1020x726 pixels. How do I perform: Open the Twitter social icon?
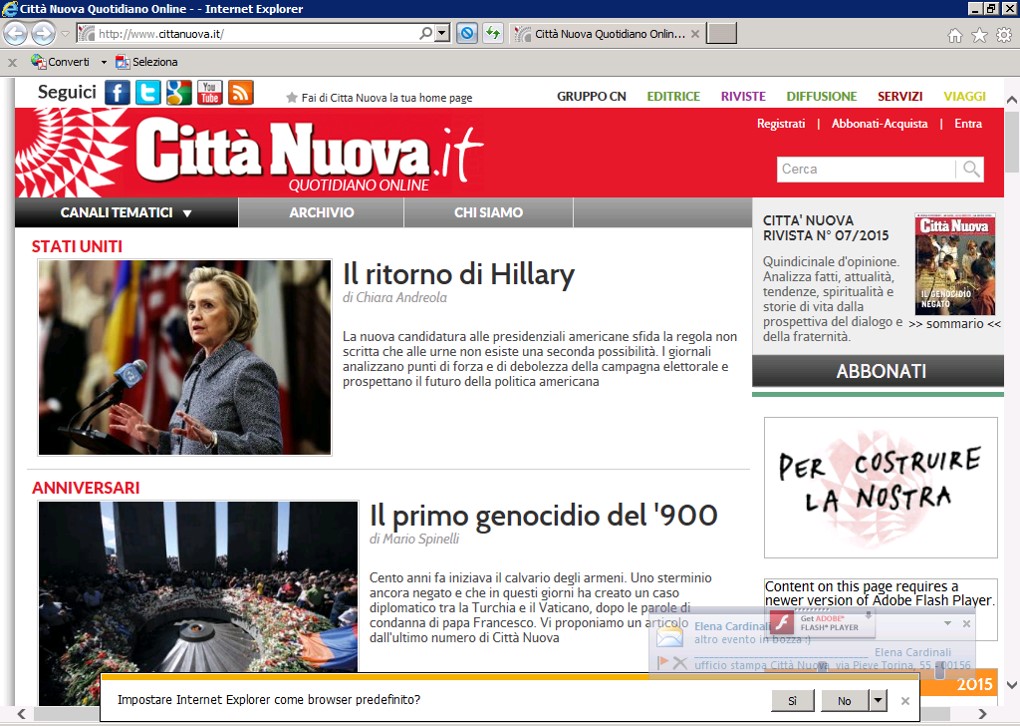(148, 93)
